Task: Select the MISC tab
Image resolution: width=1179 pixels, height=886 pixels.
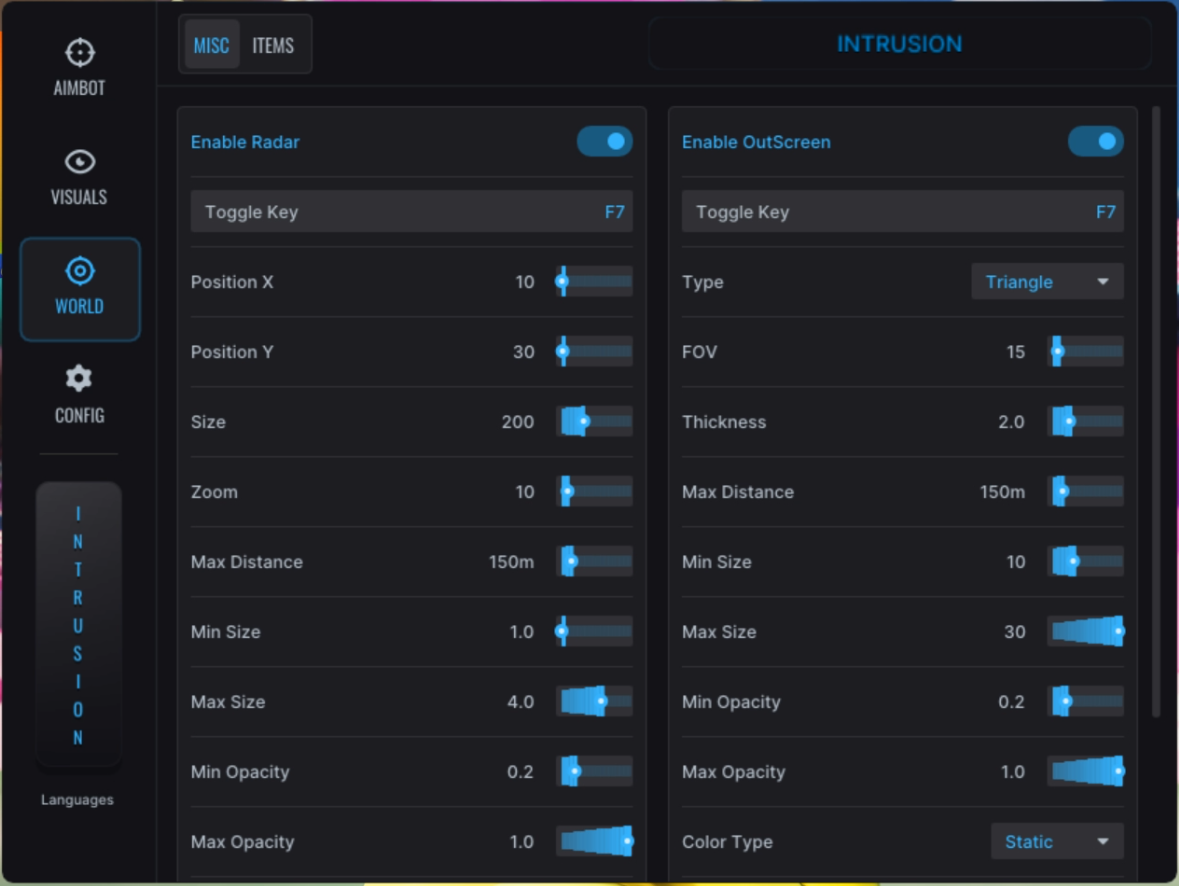Action: pyautogui.click(x=211, y=45)
